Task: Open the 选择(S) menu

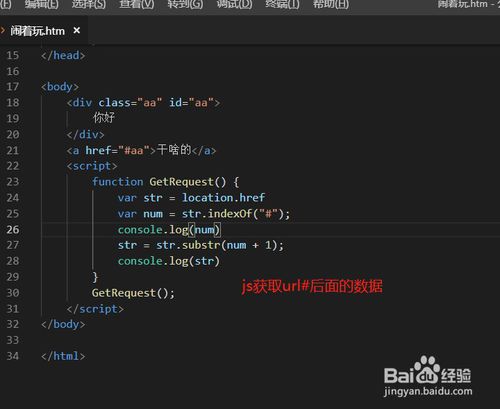Action: pos(89,4)
